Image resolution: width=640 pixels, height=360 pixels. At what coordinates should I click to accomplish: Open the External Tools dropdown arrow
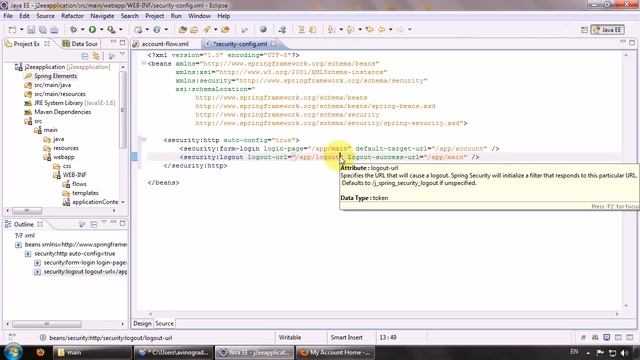(x=120, y=29)
